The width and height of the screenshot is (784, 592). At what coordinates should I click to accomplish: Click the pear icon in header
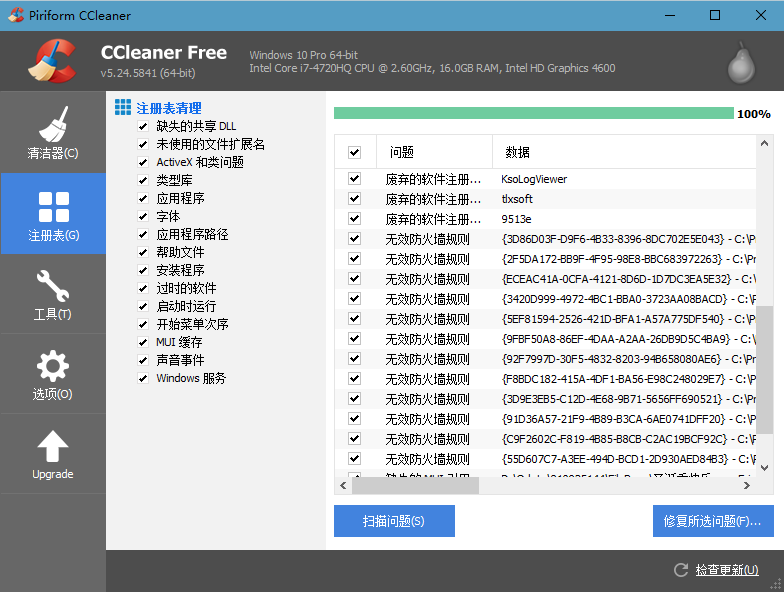(741, 62)
